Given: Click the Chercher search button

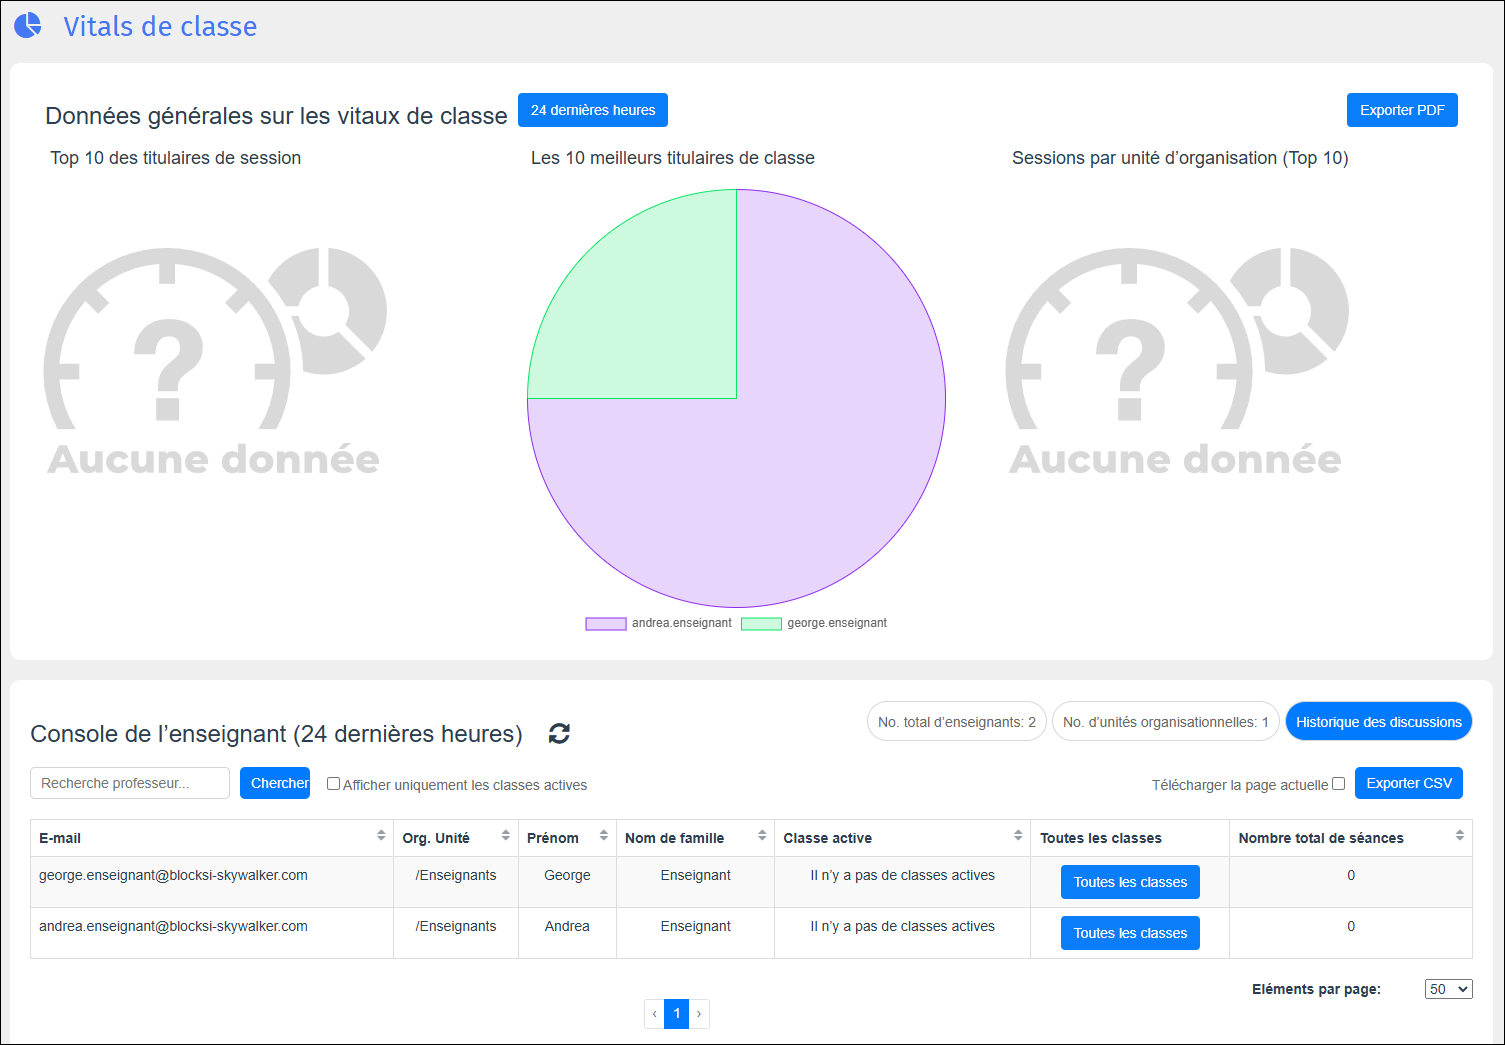Looking at the screenshot, I should tap(275, 783).
